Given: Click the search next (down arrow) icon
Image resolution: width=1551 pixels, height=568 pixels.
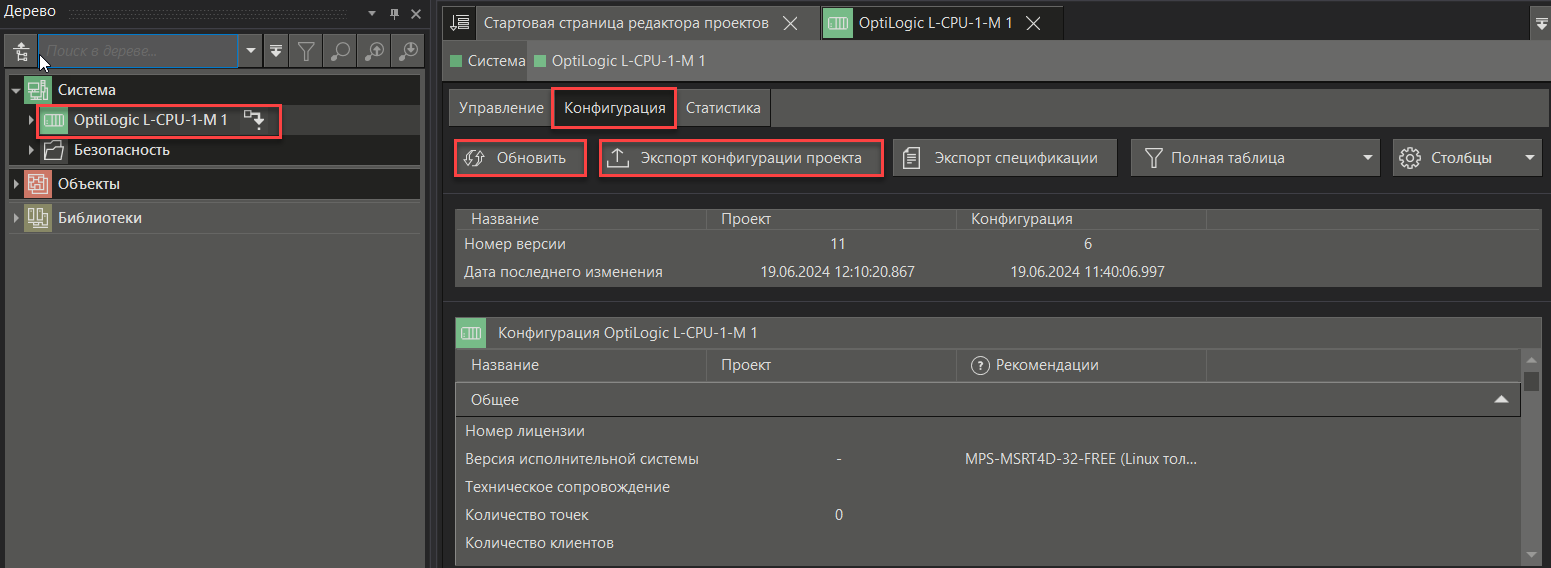Looking at the screenshot, I should click(x=409, y=50).
